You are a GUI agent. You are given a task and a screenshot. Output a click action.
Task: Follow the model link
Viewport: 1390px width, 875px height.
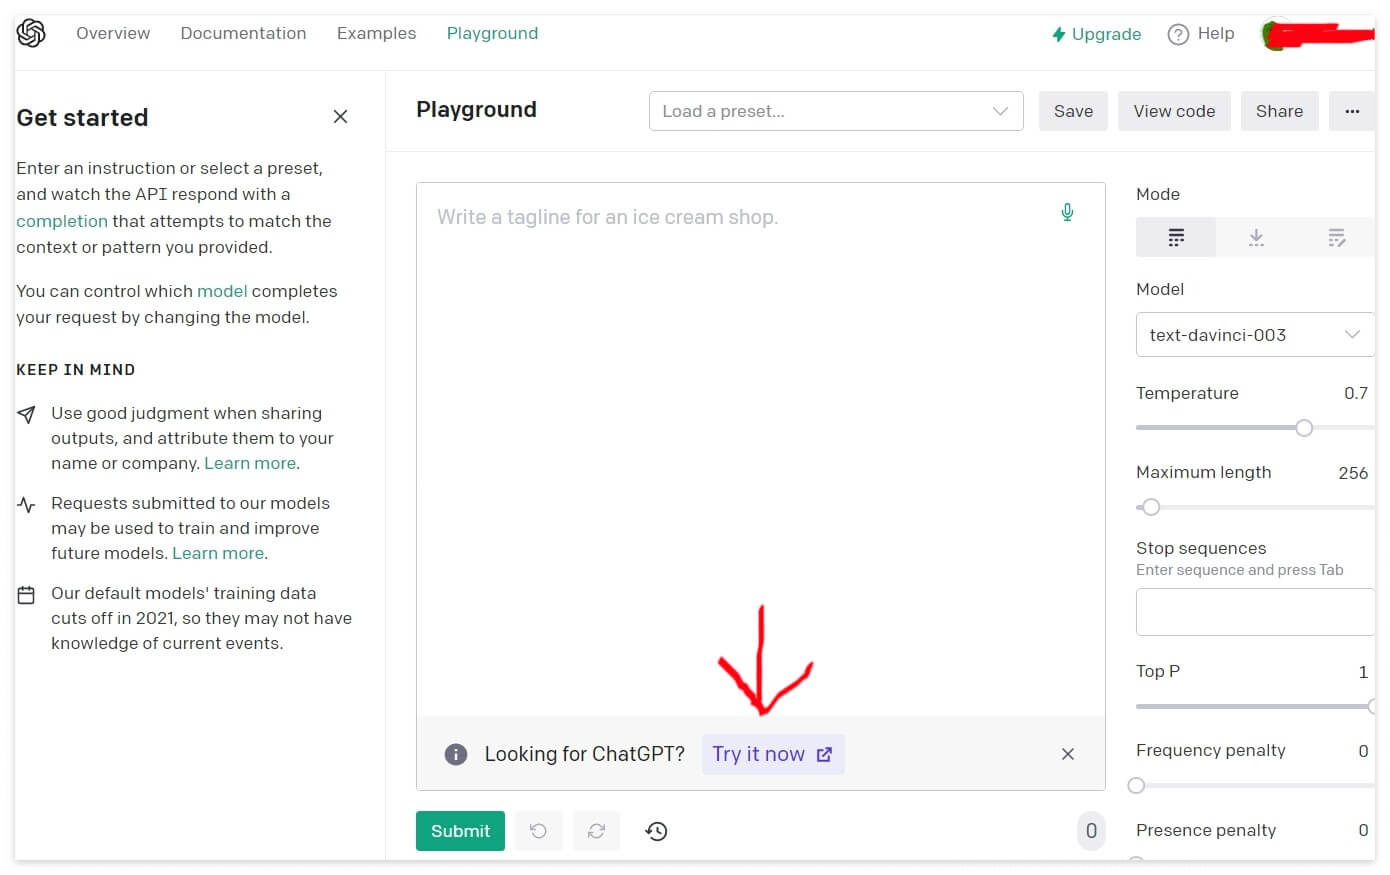coord(222,291)
